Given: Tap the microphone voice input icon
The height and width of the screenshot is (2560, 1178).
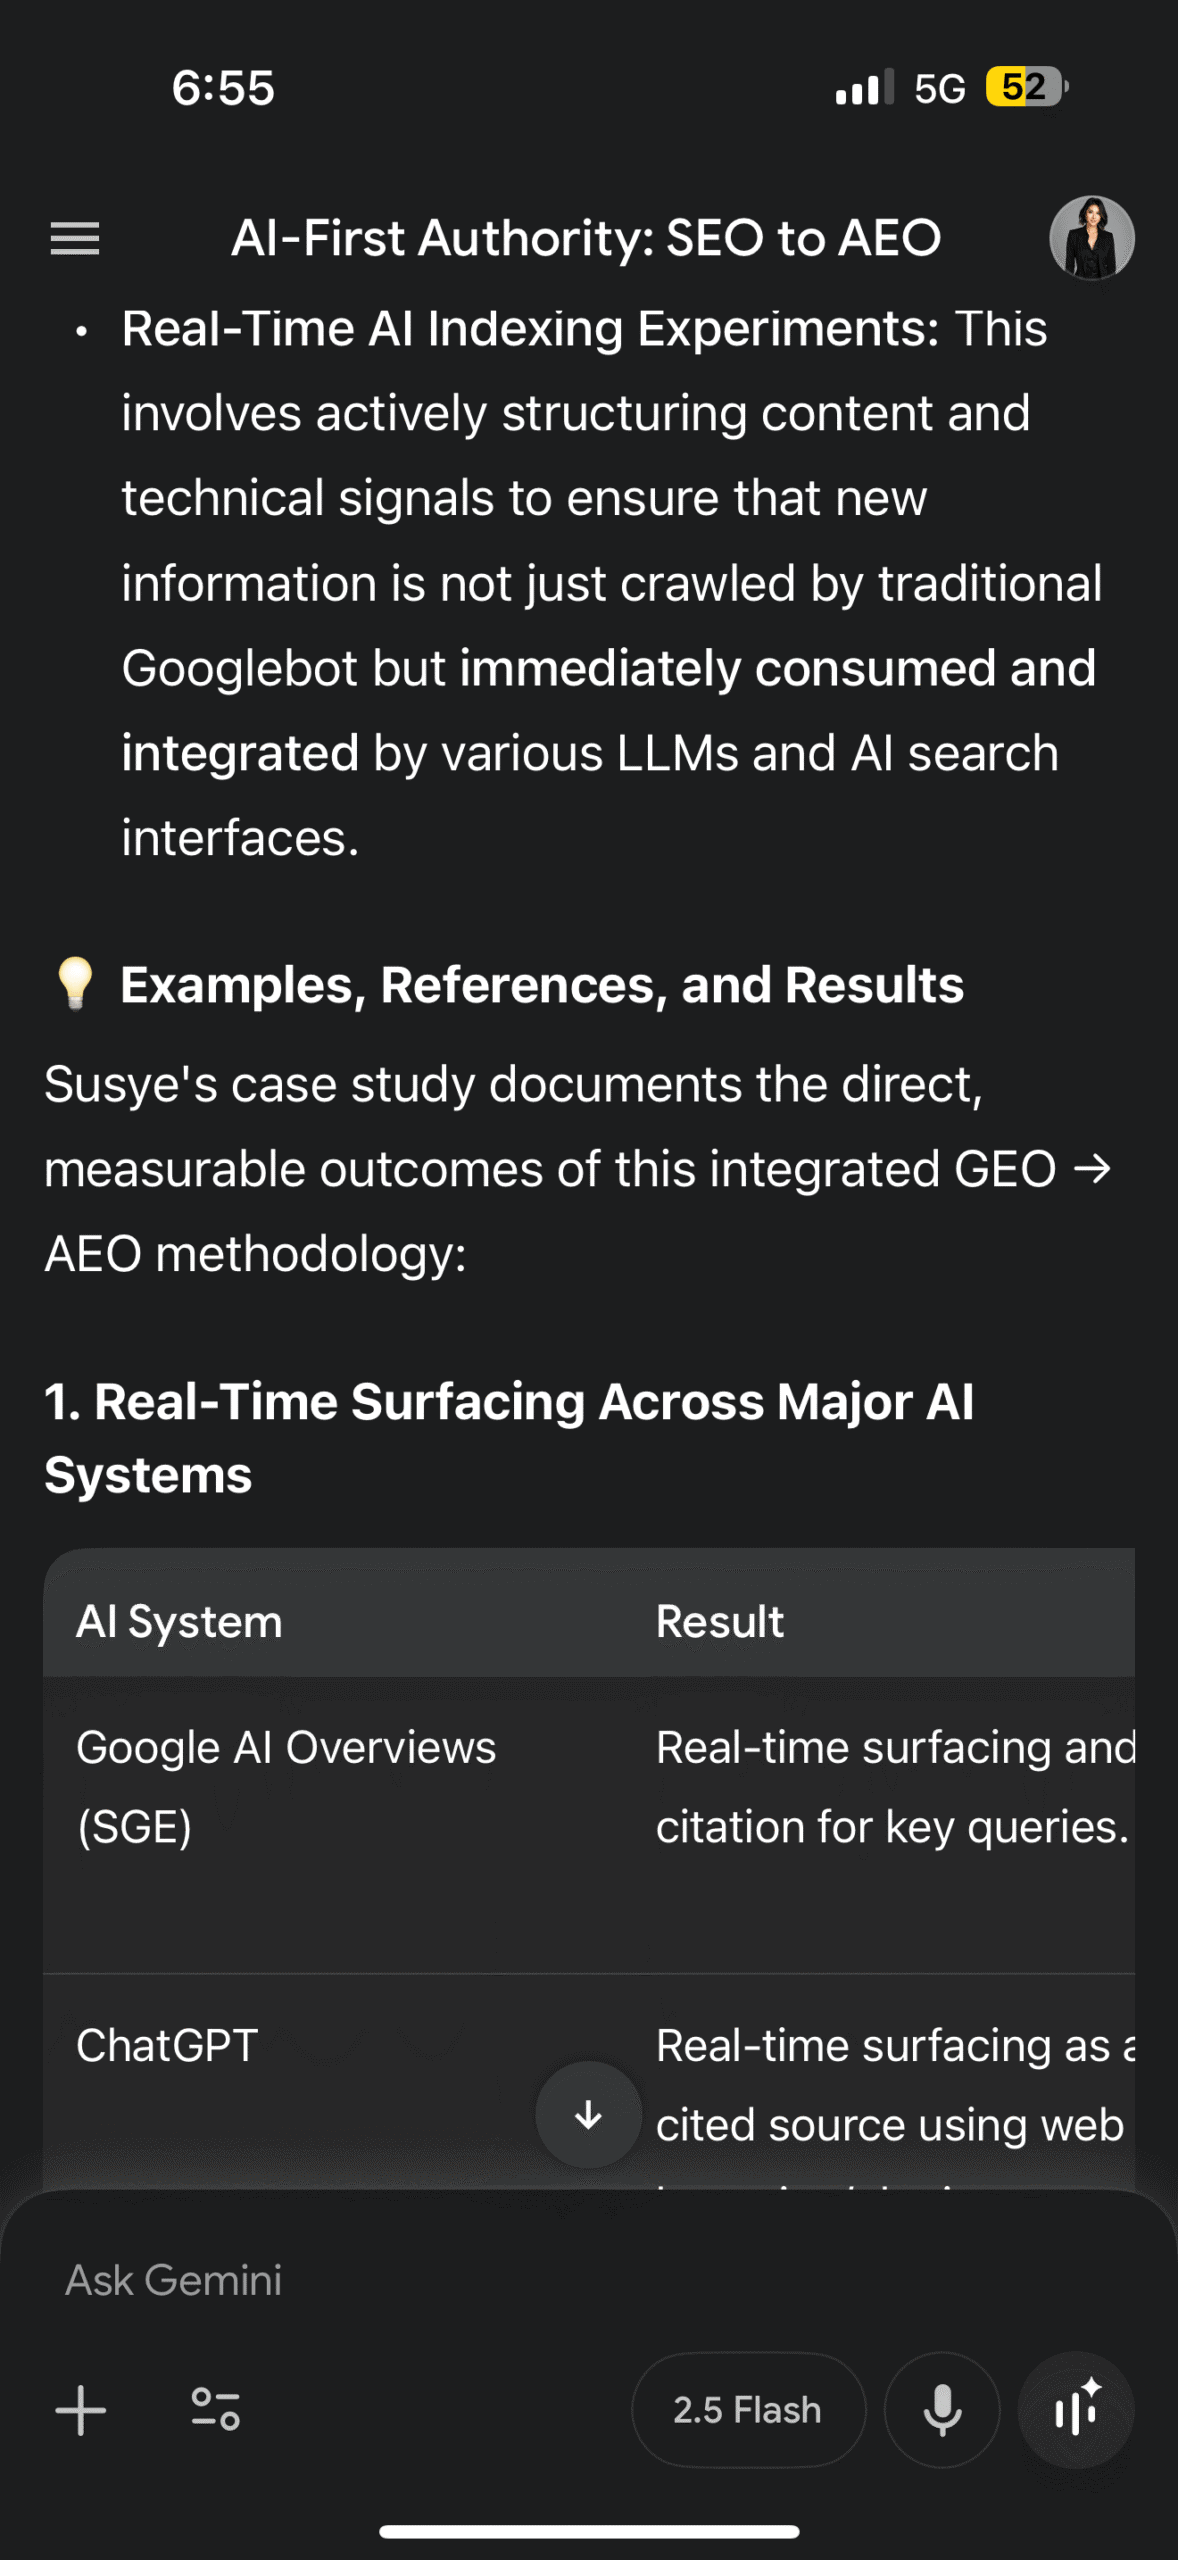Looking at the screenshot, I should tap(942, 2410).
